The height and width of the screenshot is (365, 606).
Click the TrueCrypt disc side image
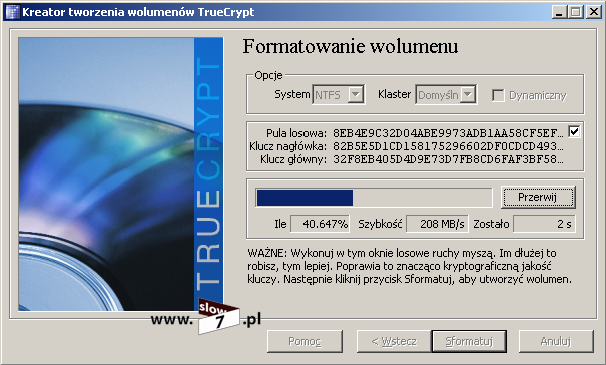pyautogui.click(x=121, y=174)
